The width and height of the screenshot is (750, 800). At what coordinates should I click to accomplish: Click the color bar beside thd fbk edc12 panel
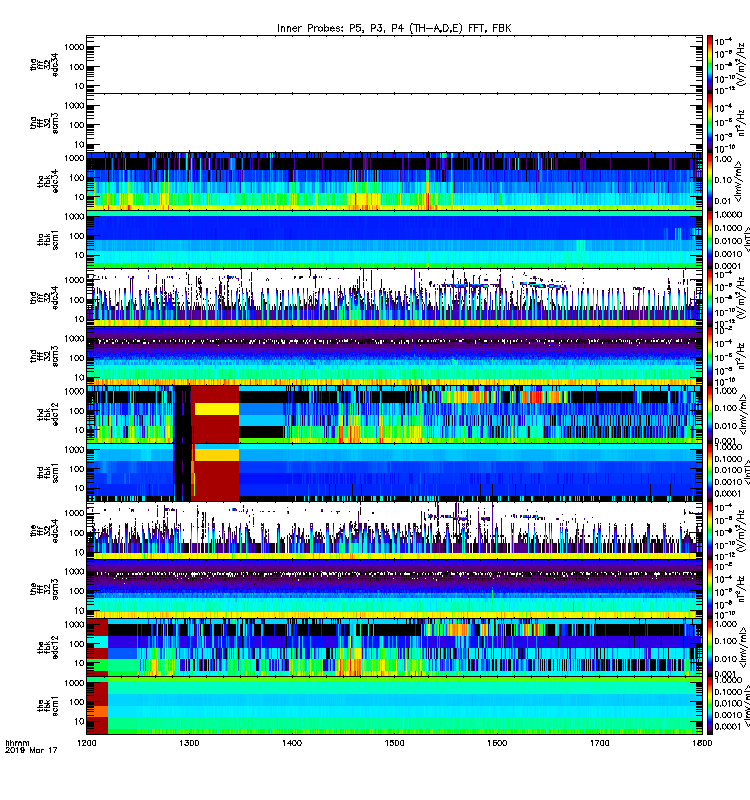710,414
